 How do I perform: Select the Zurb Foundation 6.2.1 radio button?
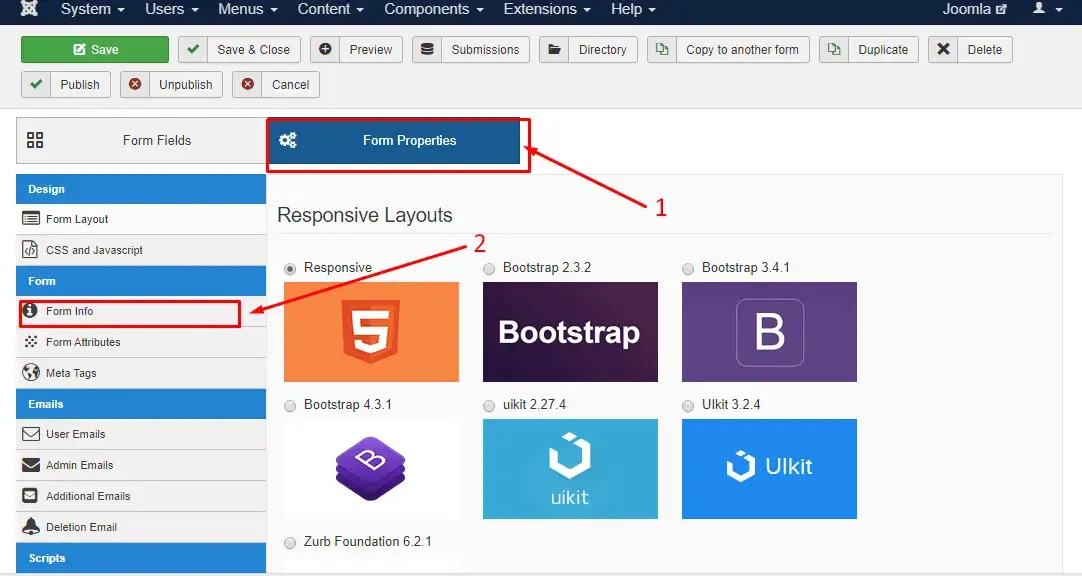tap(290, 543)
